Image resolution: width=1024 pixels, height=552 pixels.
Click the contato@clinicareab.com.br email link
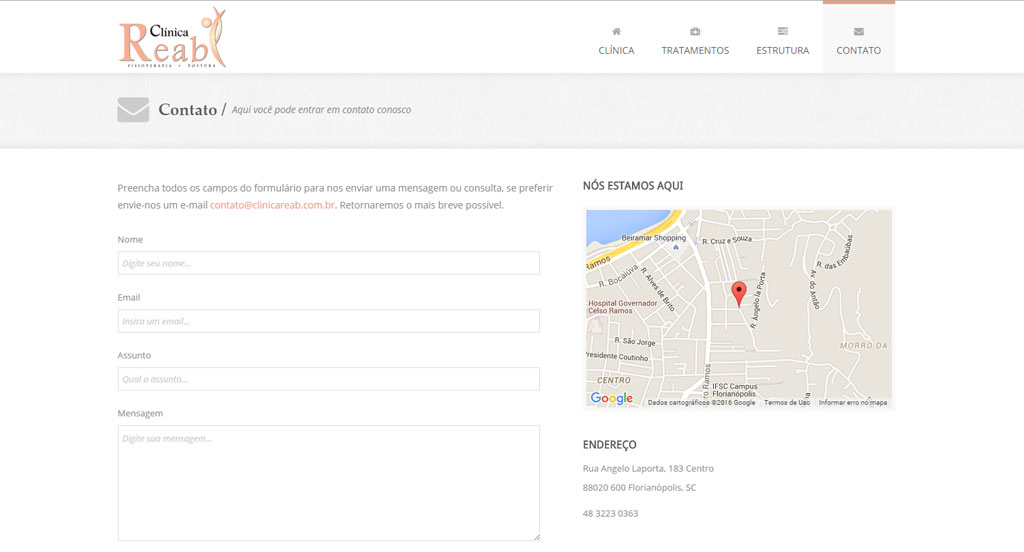coord(272,205)
